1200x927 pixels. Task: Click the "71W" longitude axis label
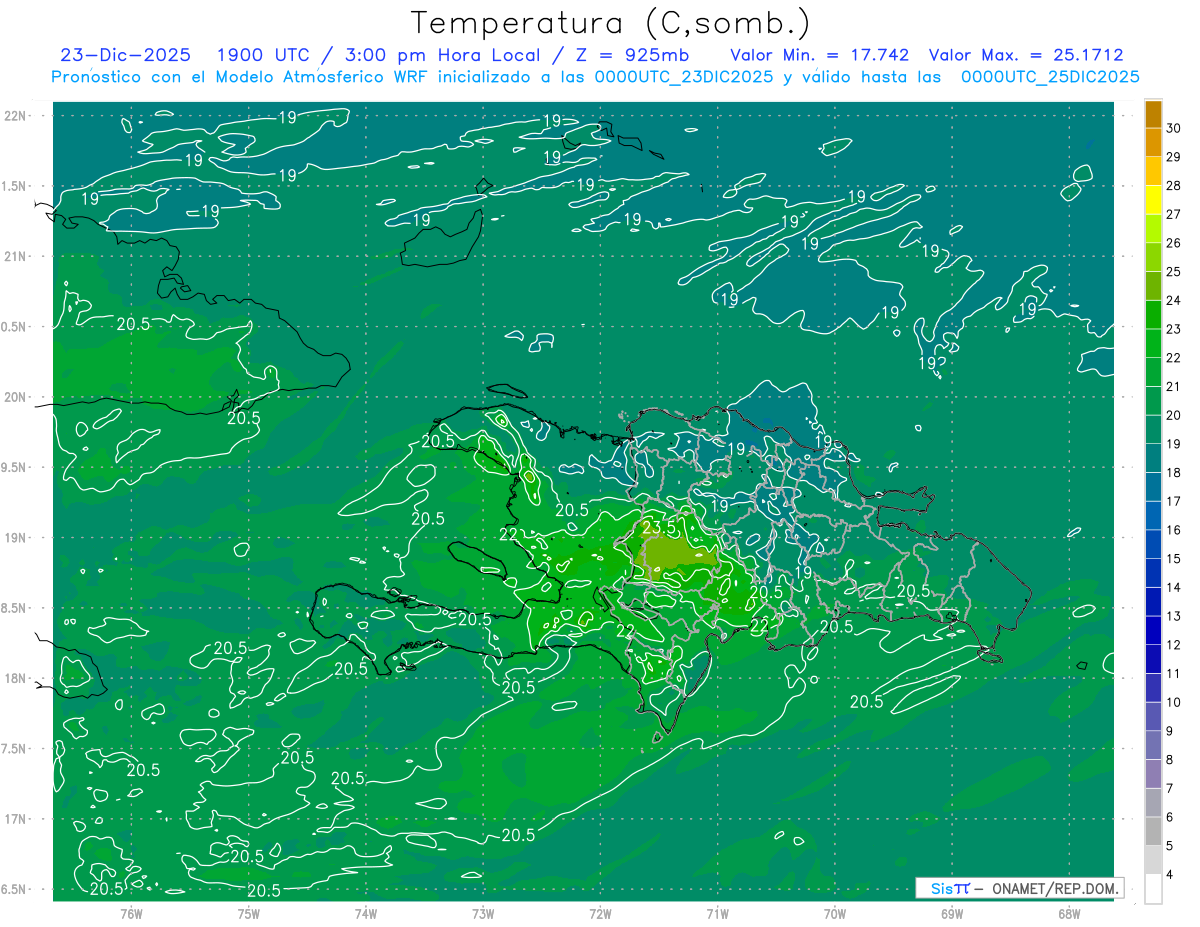coord(717,914)
